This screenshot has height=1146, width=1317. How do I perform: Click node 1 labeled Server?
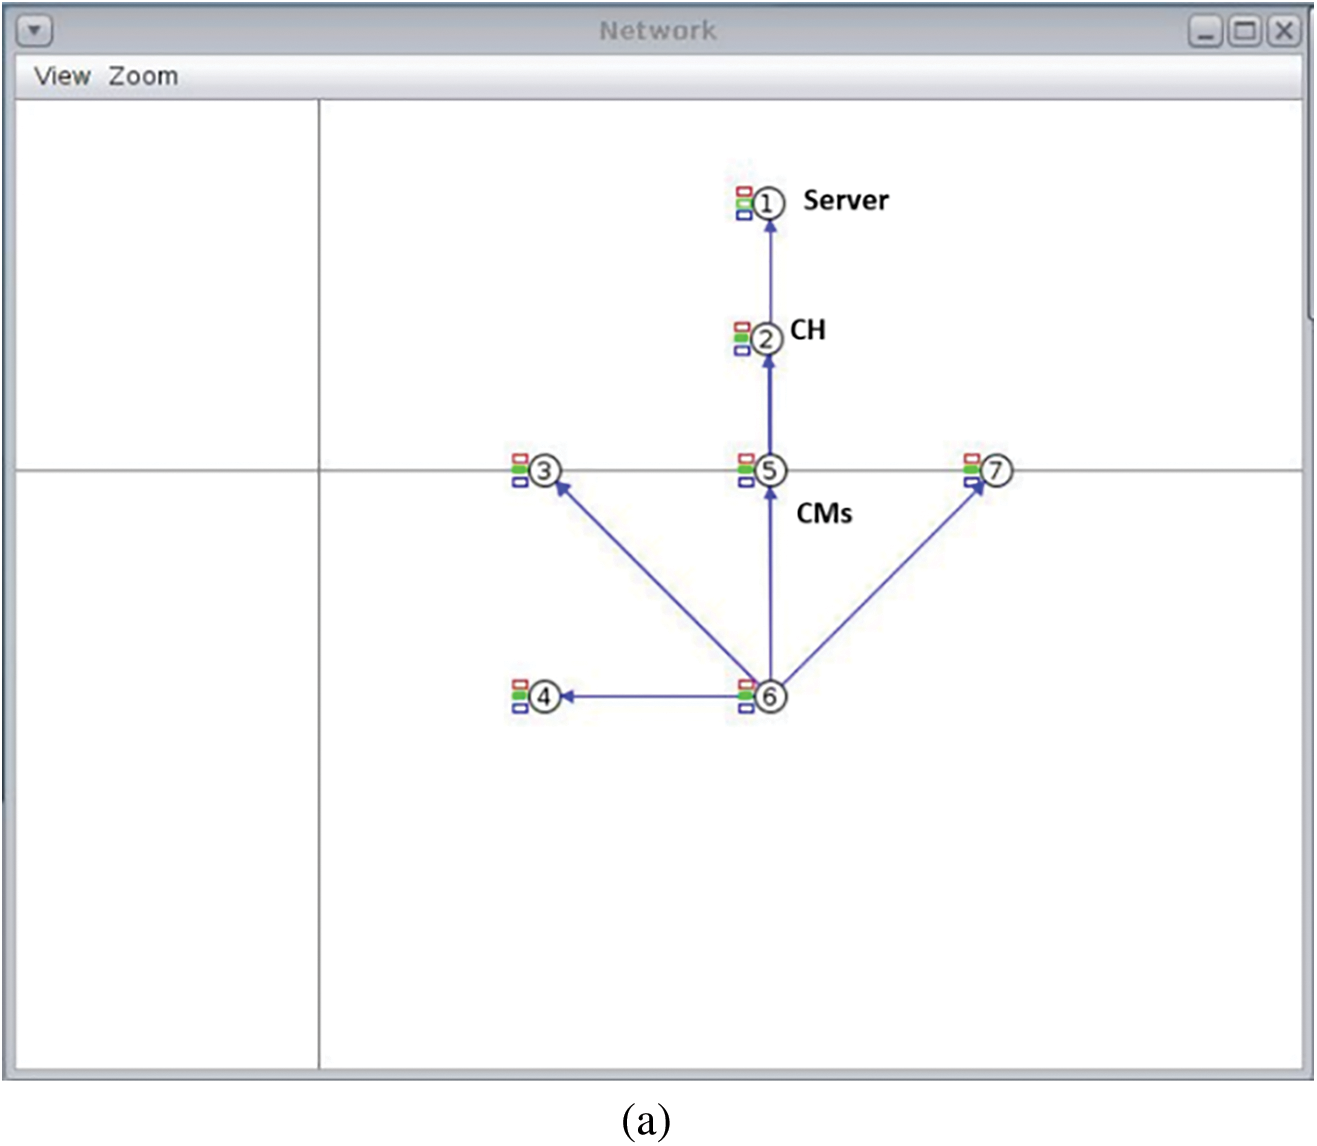pos(767,204)
